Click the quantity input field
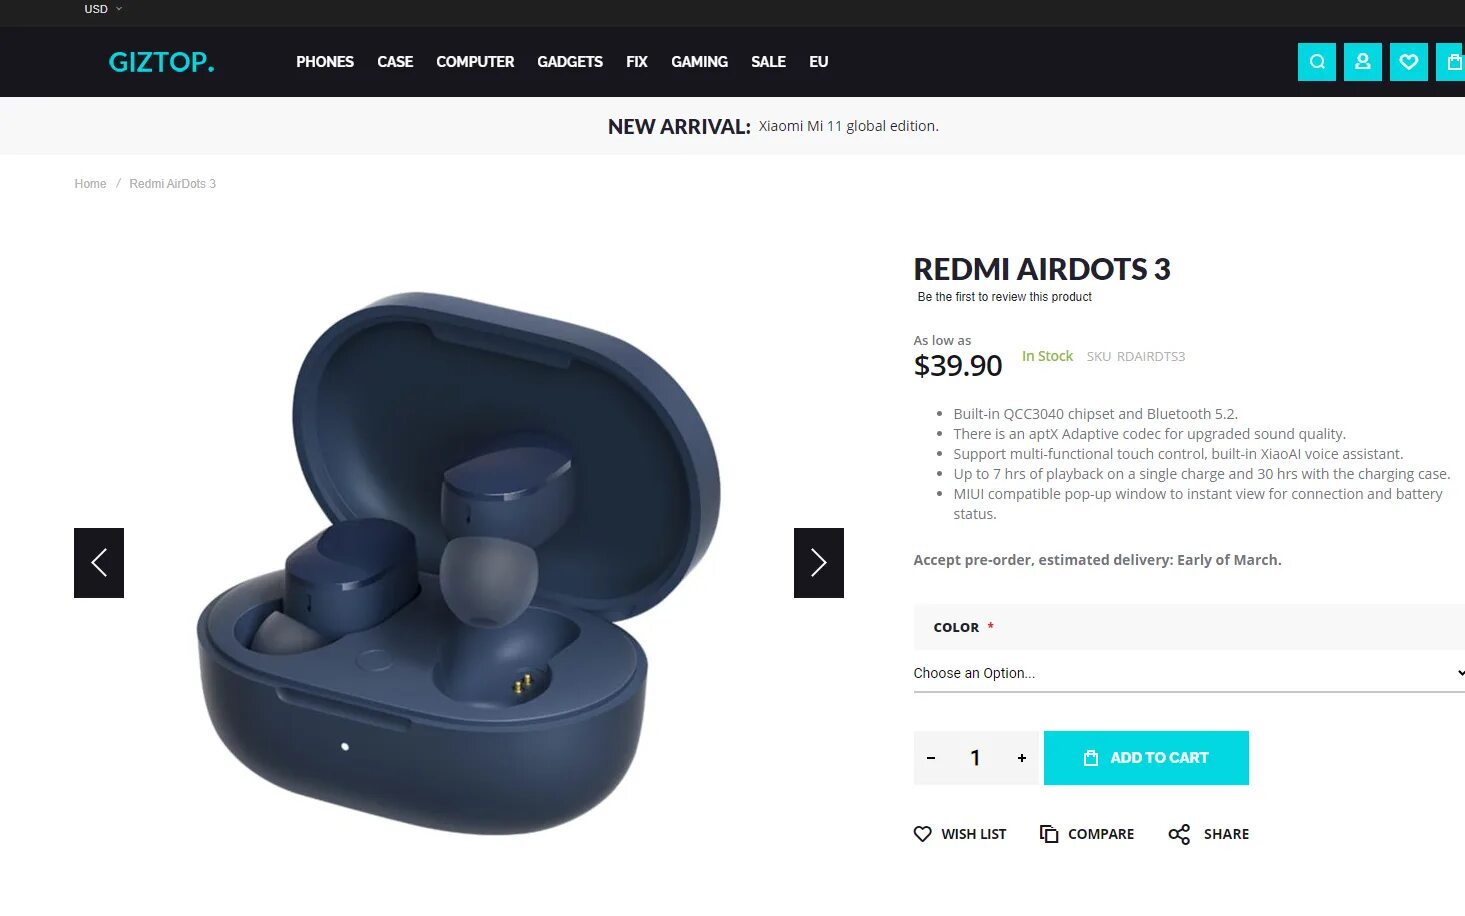 coord(975,758)
